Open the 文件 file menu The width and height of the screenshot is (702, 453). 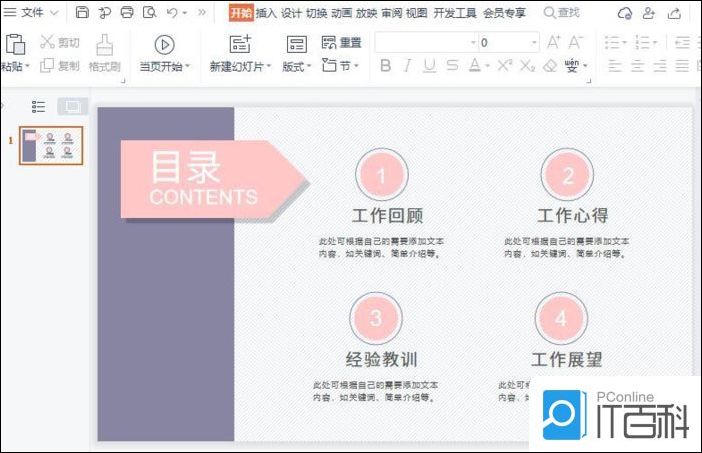[x=31, y=13]
